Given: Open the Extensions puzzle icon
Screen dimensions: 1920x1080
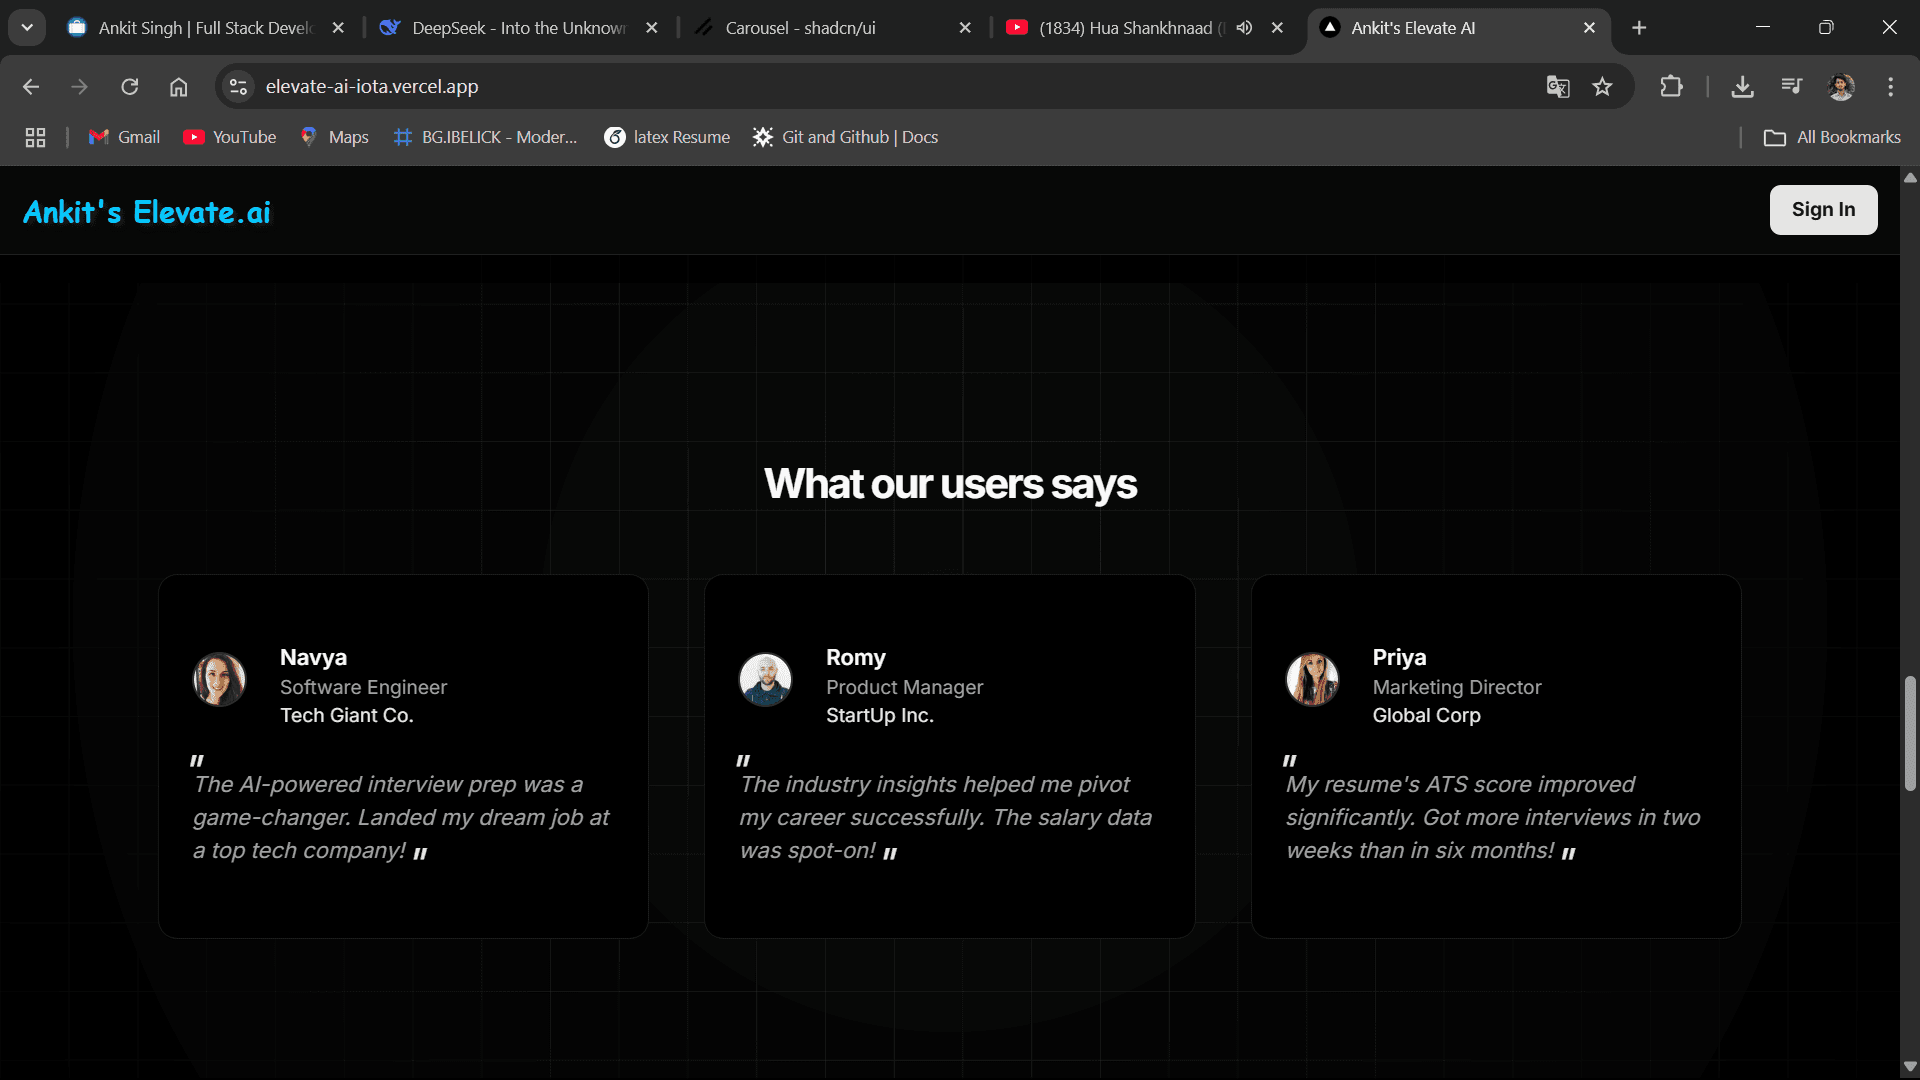Looking at the screenshot, I should click(x=1671, y=87).
